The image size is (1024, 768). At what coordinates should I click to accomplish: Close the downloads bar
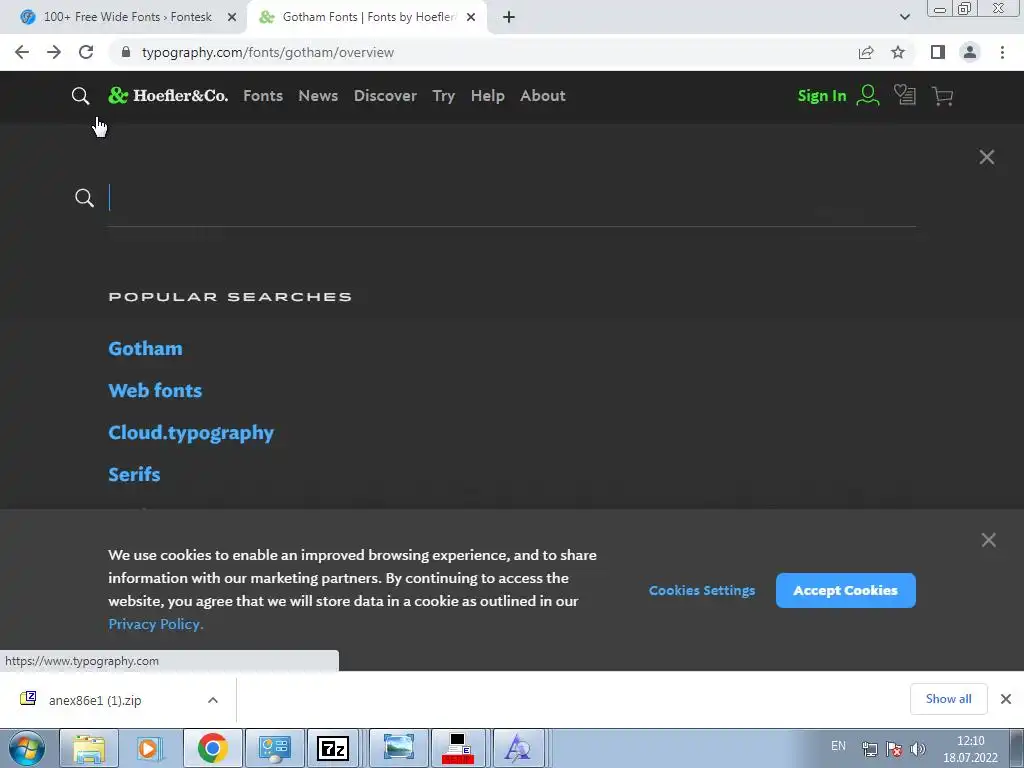pos(1006,699)
